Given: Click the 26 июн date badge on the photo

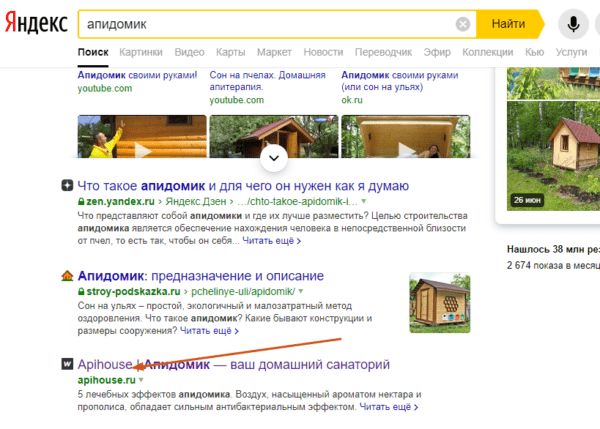Looking at the screenshot, I should [x=527, y=200].
